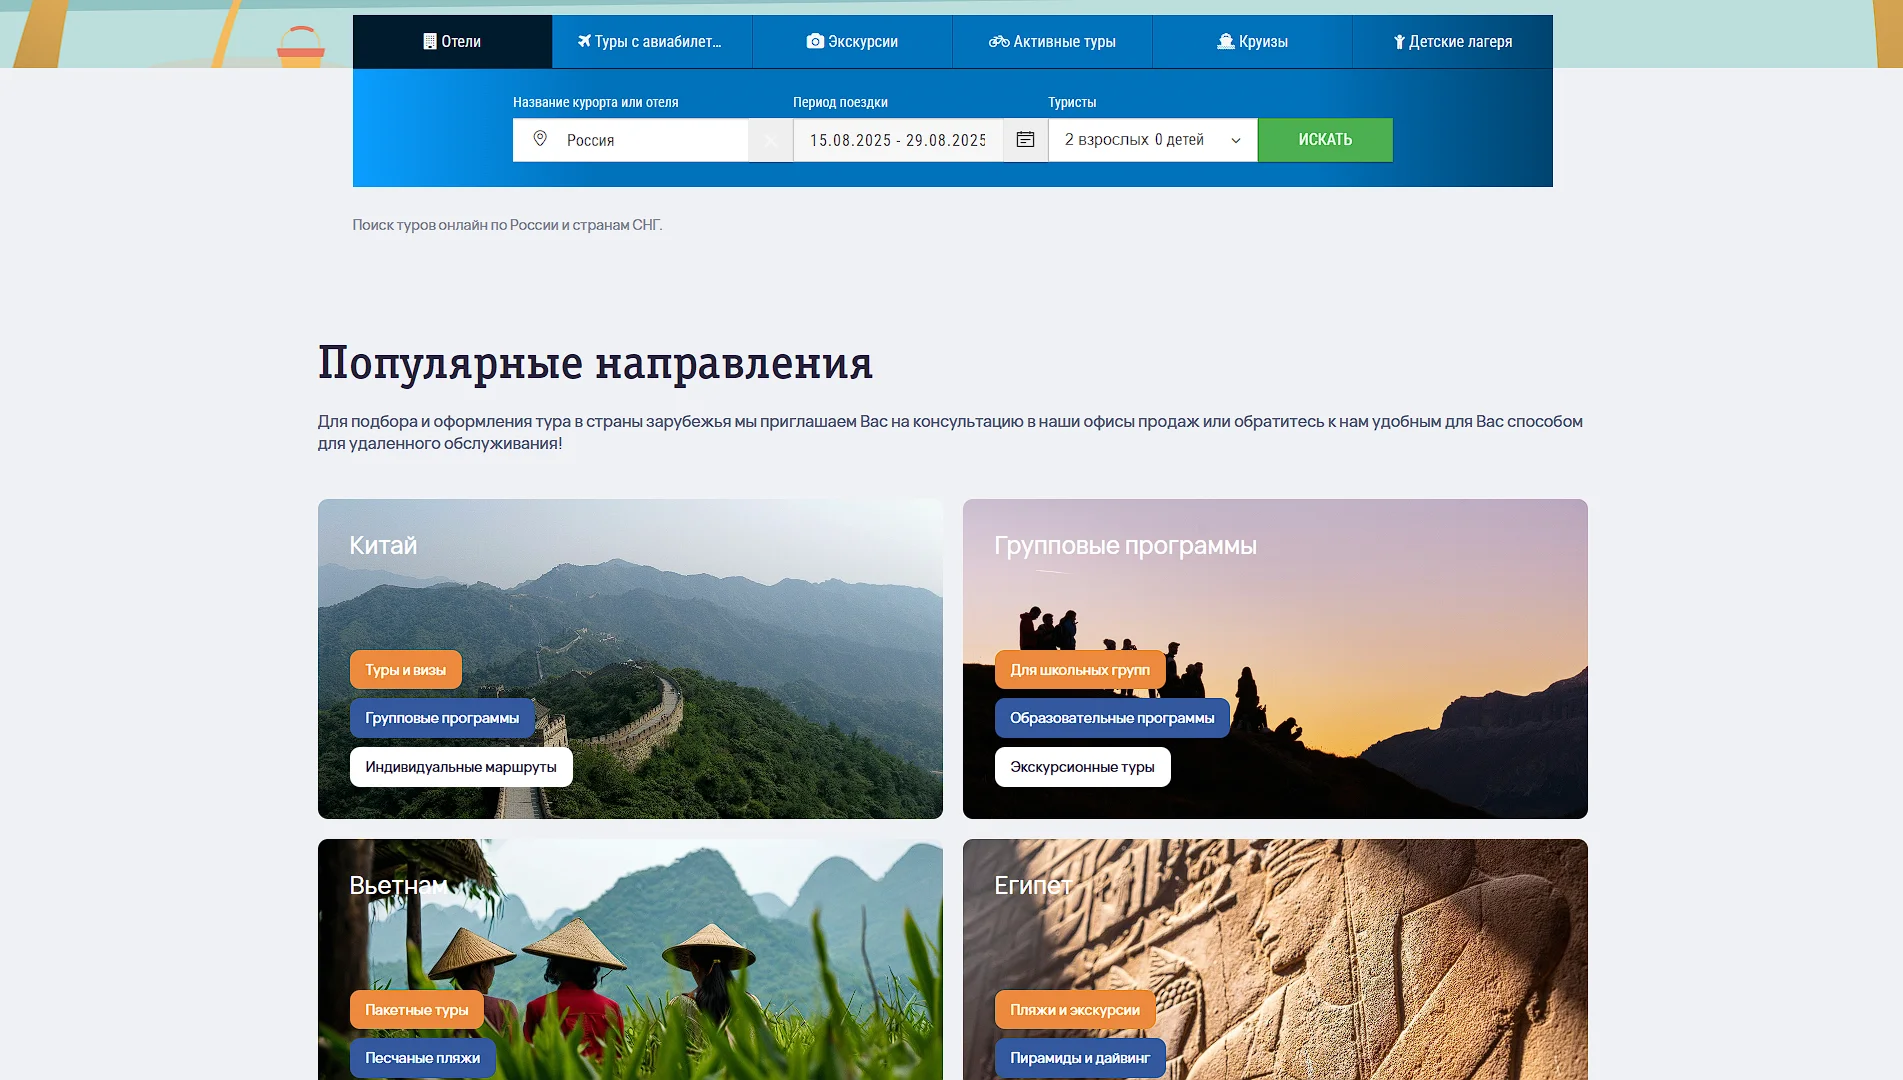Click the Туристы label
The image size is (1903, 1080).
1072,102
